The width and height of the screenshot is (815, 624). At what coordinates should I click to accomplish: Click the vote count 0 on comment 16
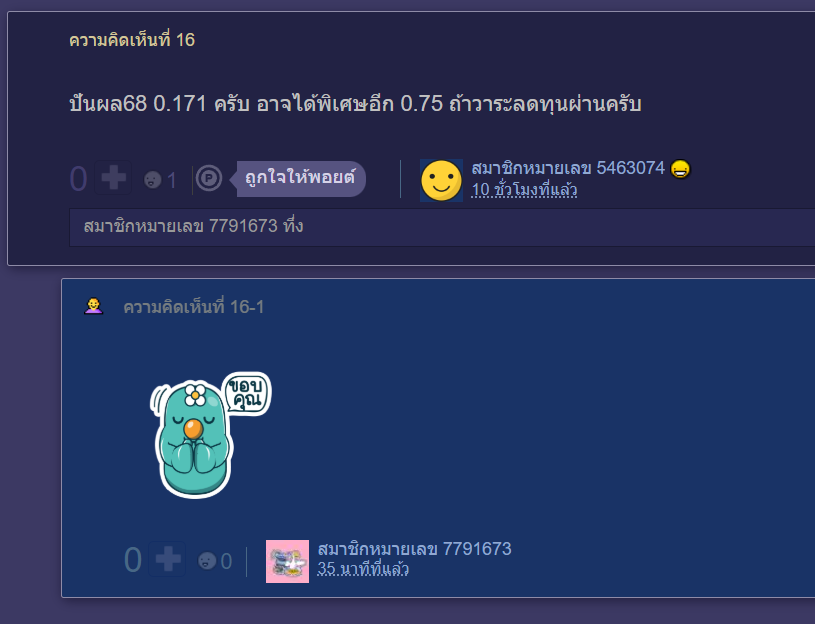click(x=78, y=179)
